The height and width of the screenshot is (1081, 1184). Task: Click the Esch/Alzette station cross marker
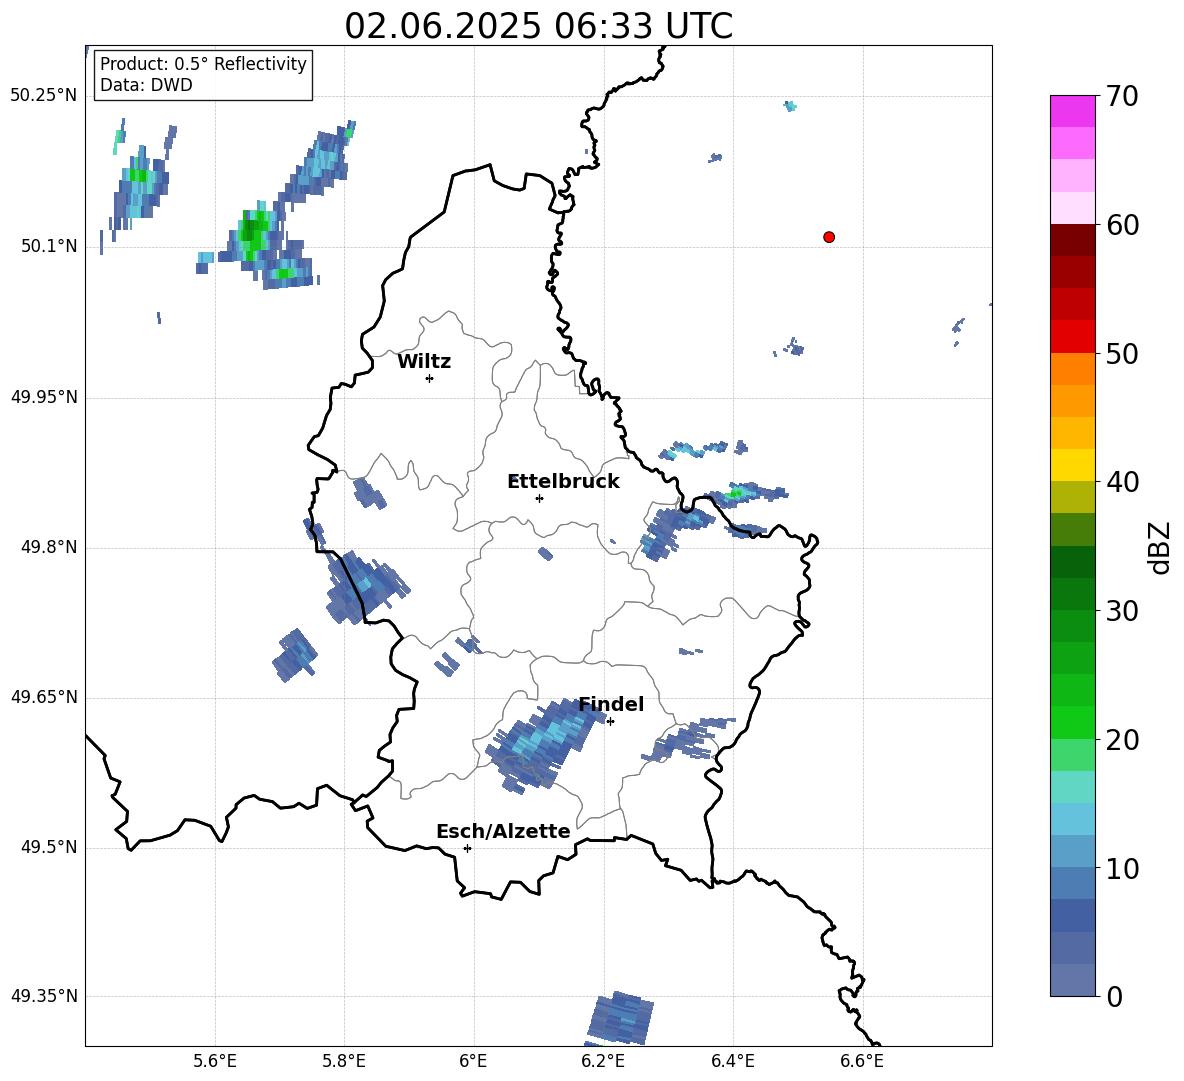point(467,848)
